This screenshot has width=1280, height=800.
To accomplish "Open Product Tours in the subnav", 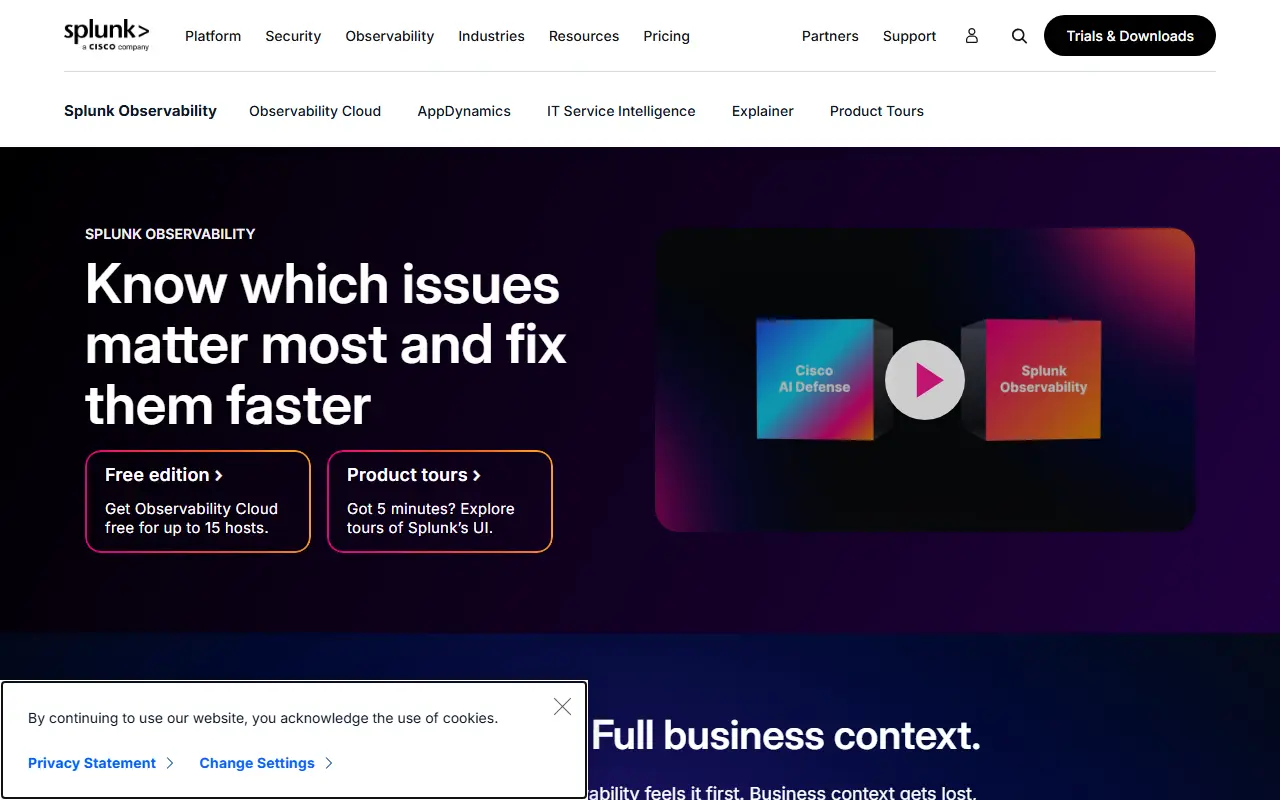I will click(x=877, y=111).
